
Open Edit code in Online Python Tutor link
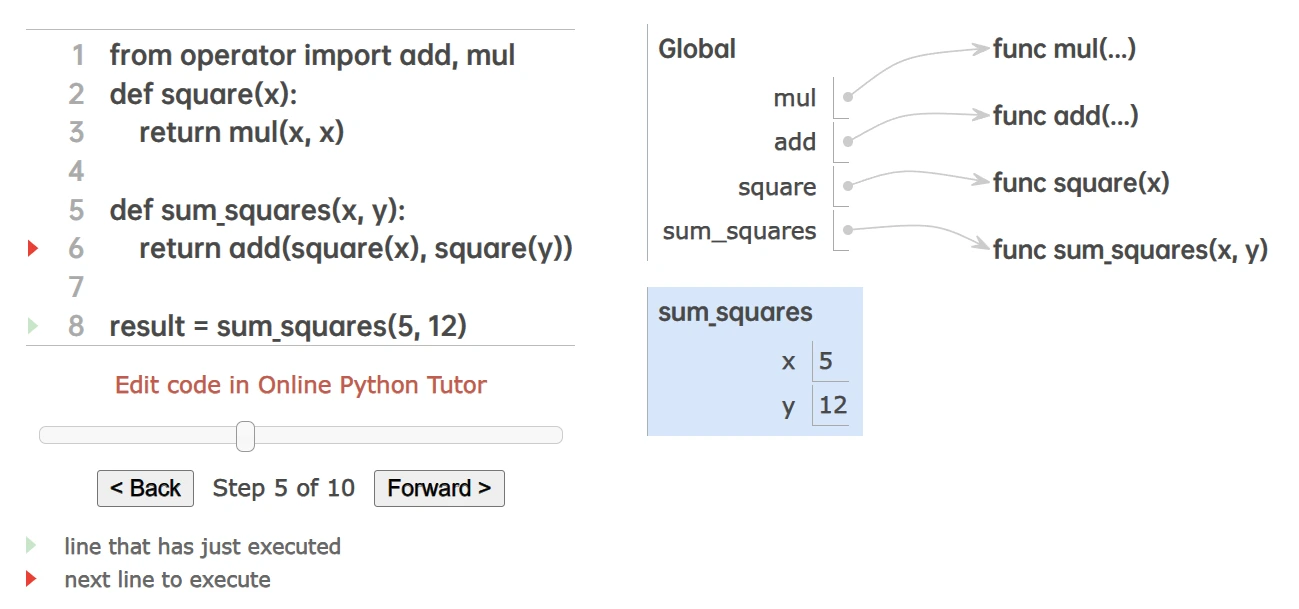tap(300, 385)
